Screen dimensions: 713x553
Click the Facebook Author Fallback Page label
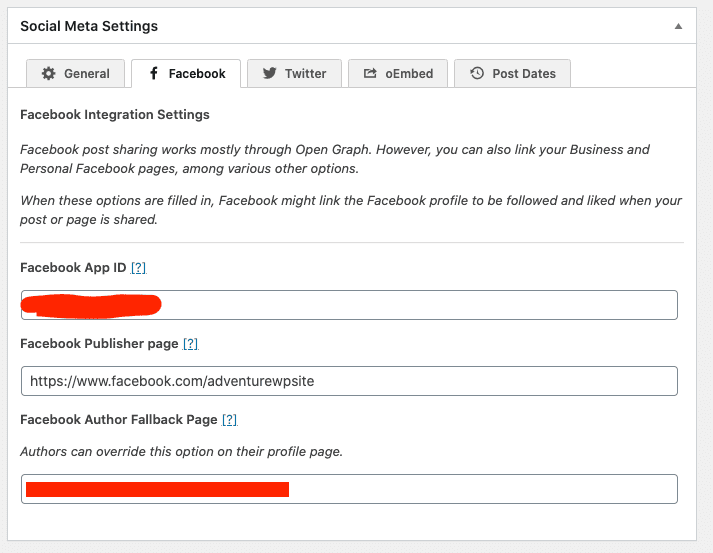119,419
